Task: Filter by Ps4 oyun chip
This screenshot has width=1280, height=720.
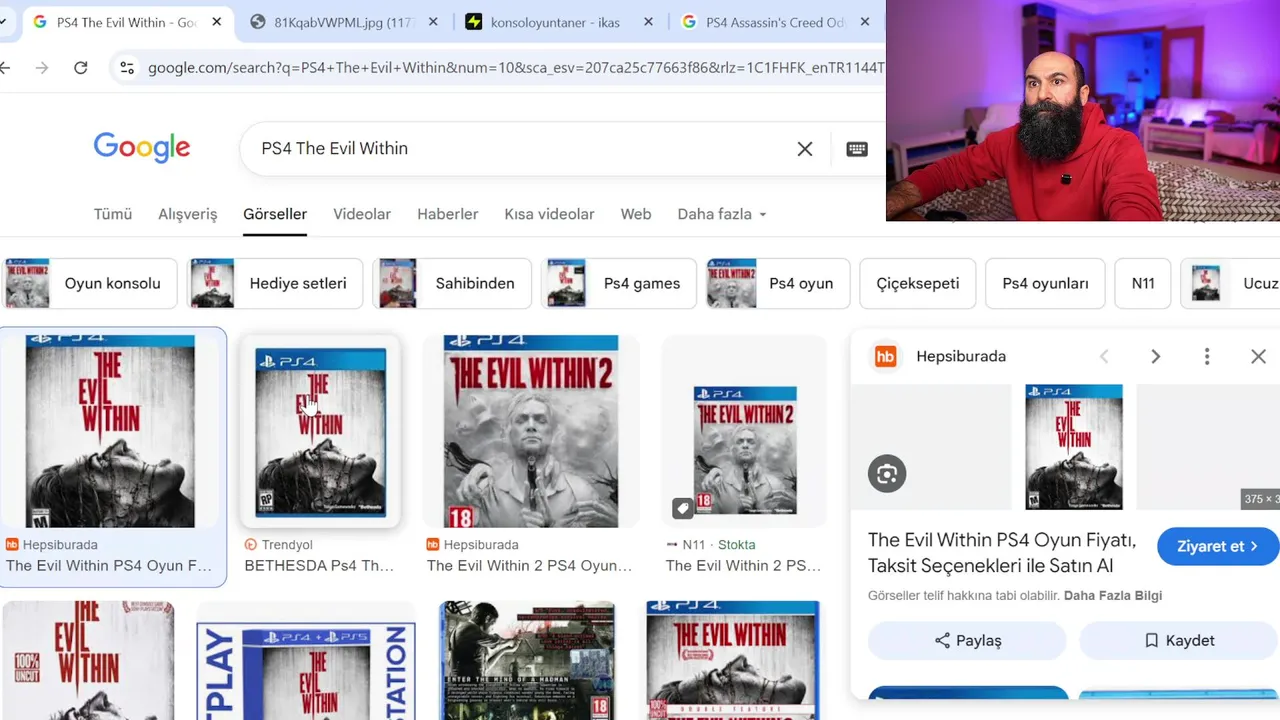Action: (778, 283)
